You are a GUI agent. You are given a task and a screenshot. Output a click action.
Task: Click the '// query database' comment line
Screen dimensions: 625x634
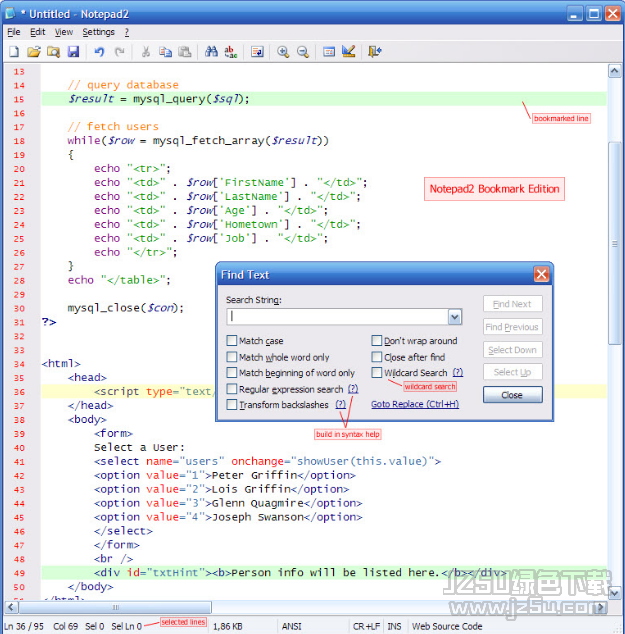tap(123, 85)
